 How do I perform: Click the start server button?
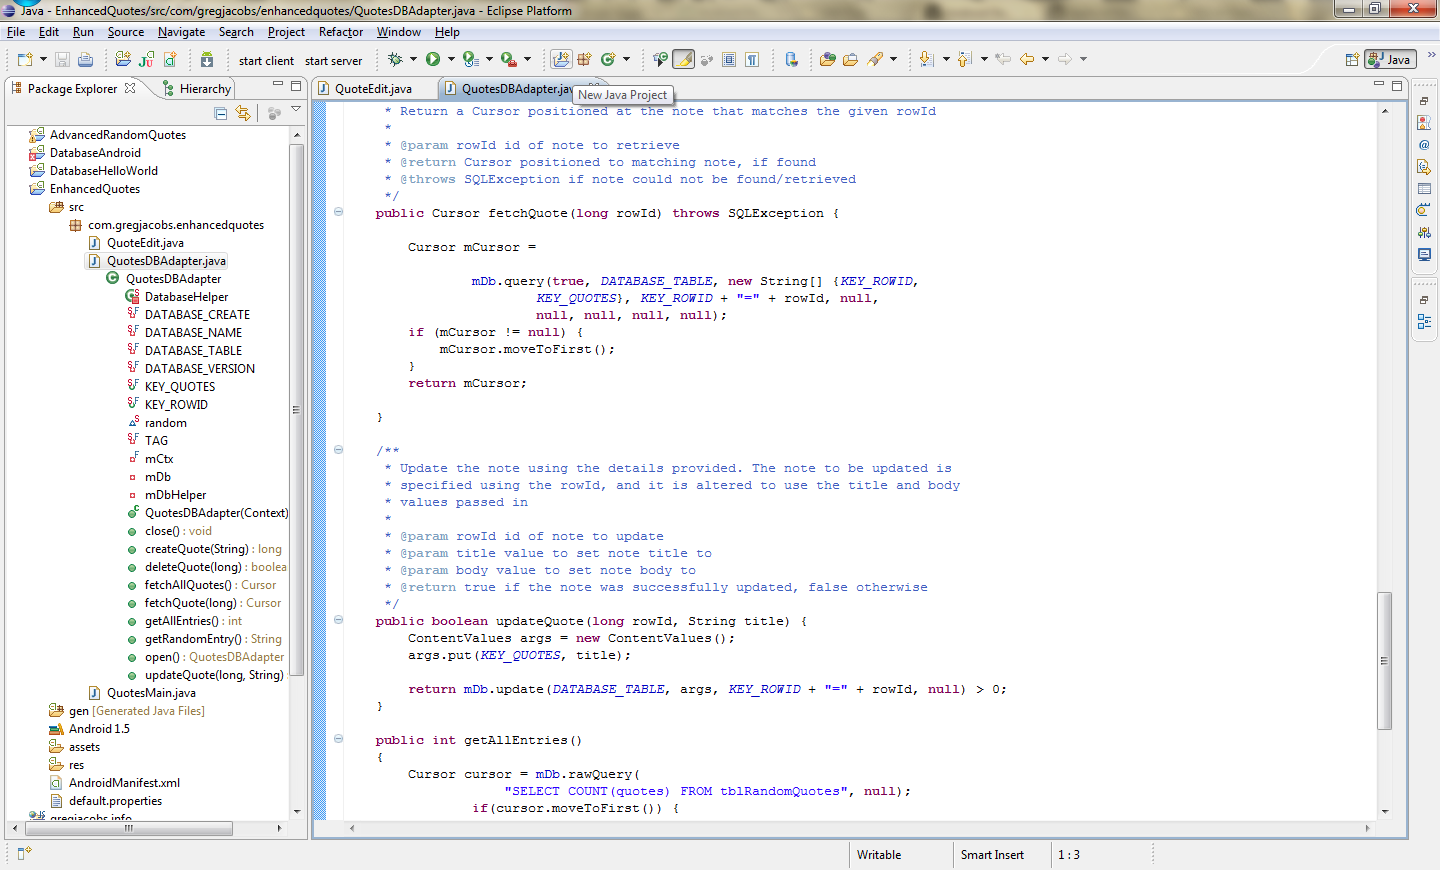[x=333, y=61]
